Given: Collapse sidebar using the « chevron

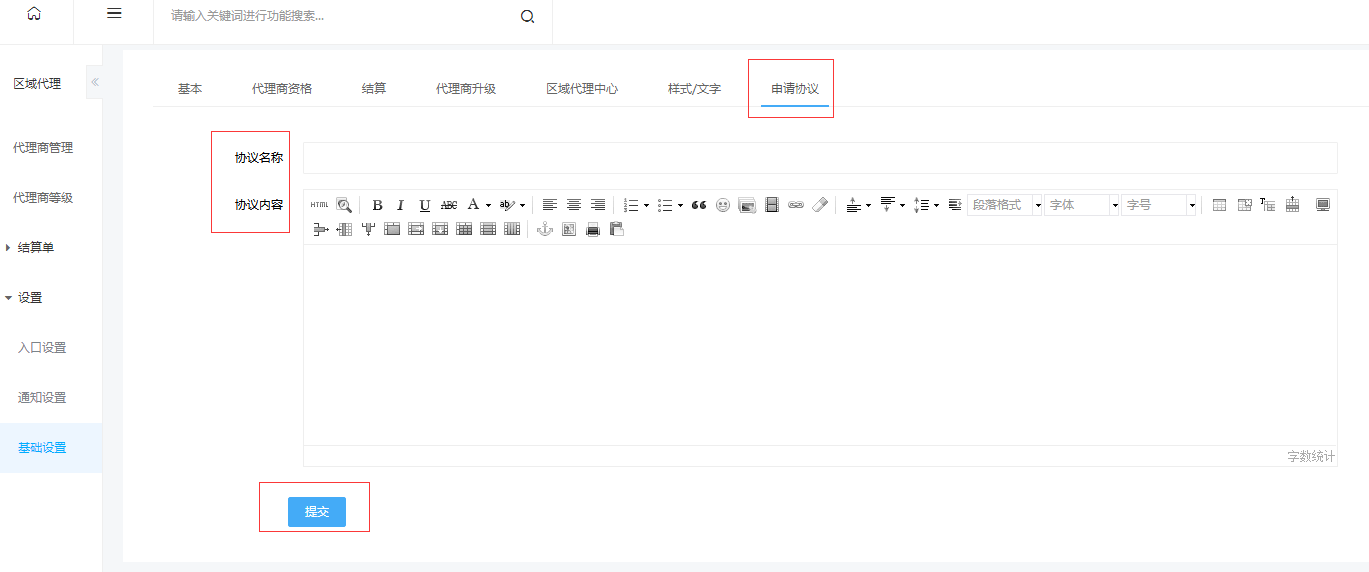Looking at the screenshot, I should point(95,82).
